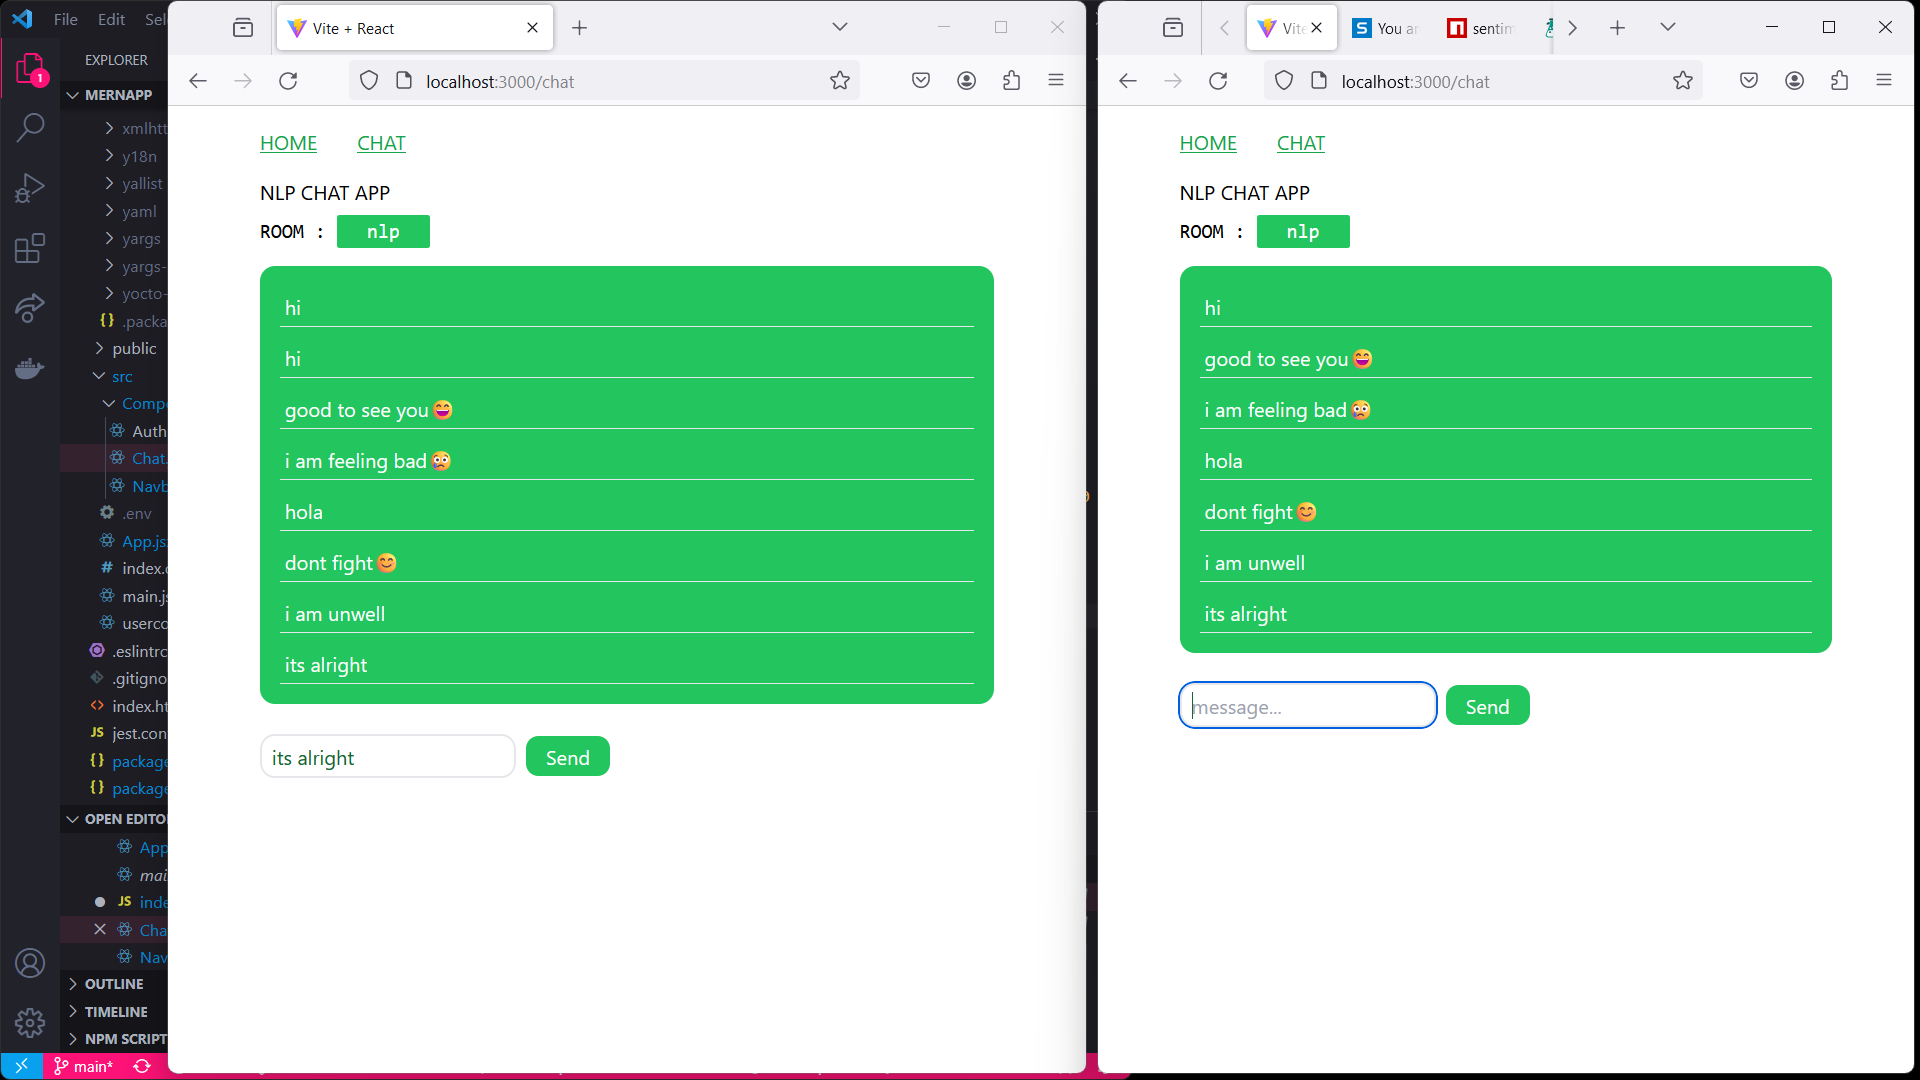Bookmark page in right browser window

pyautogui.click(x=1683, y=81)
